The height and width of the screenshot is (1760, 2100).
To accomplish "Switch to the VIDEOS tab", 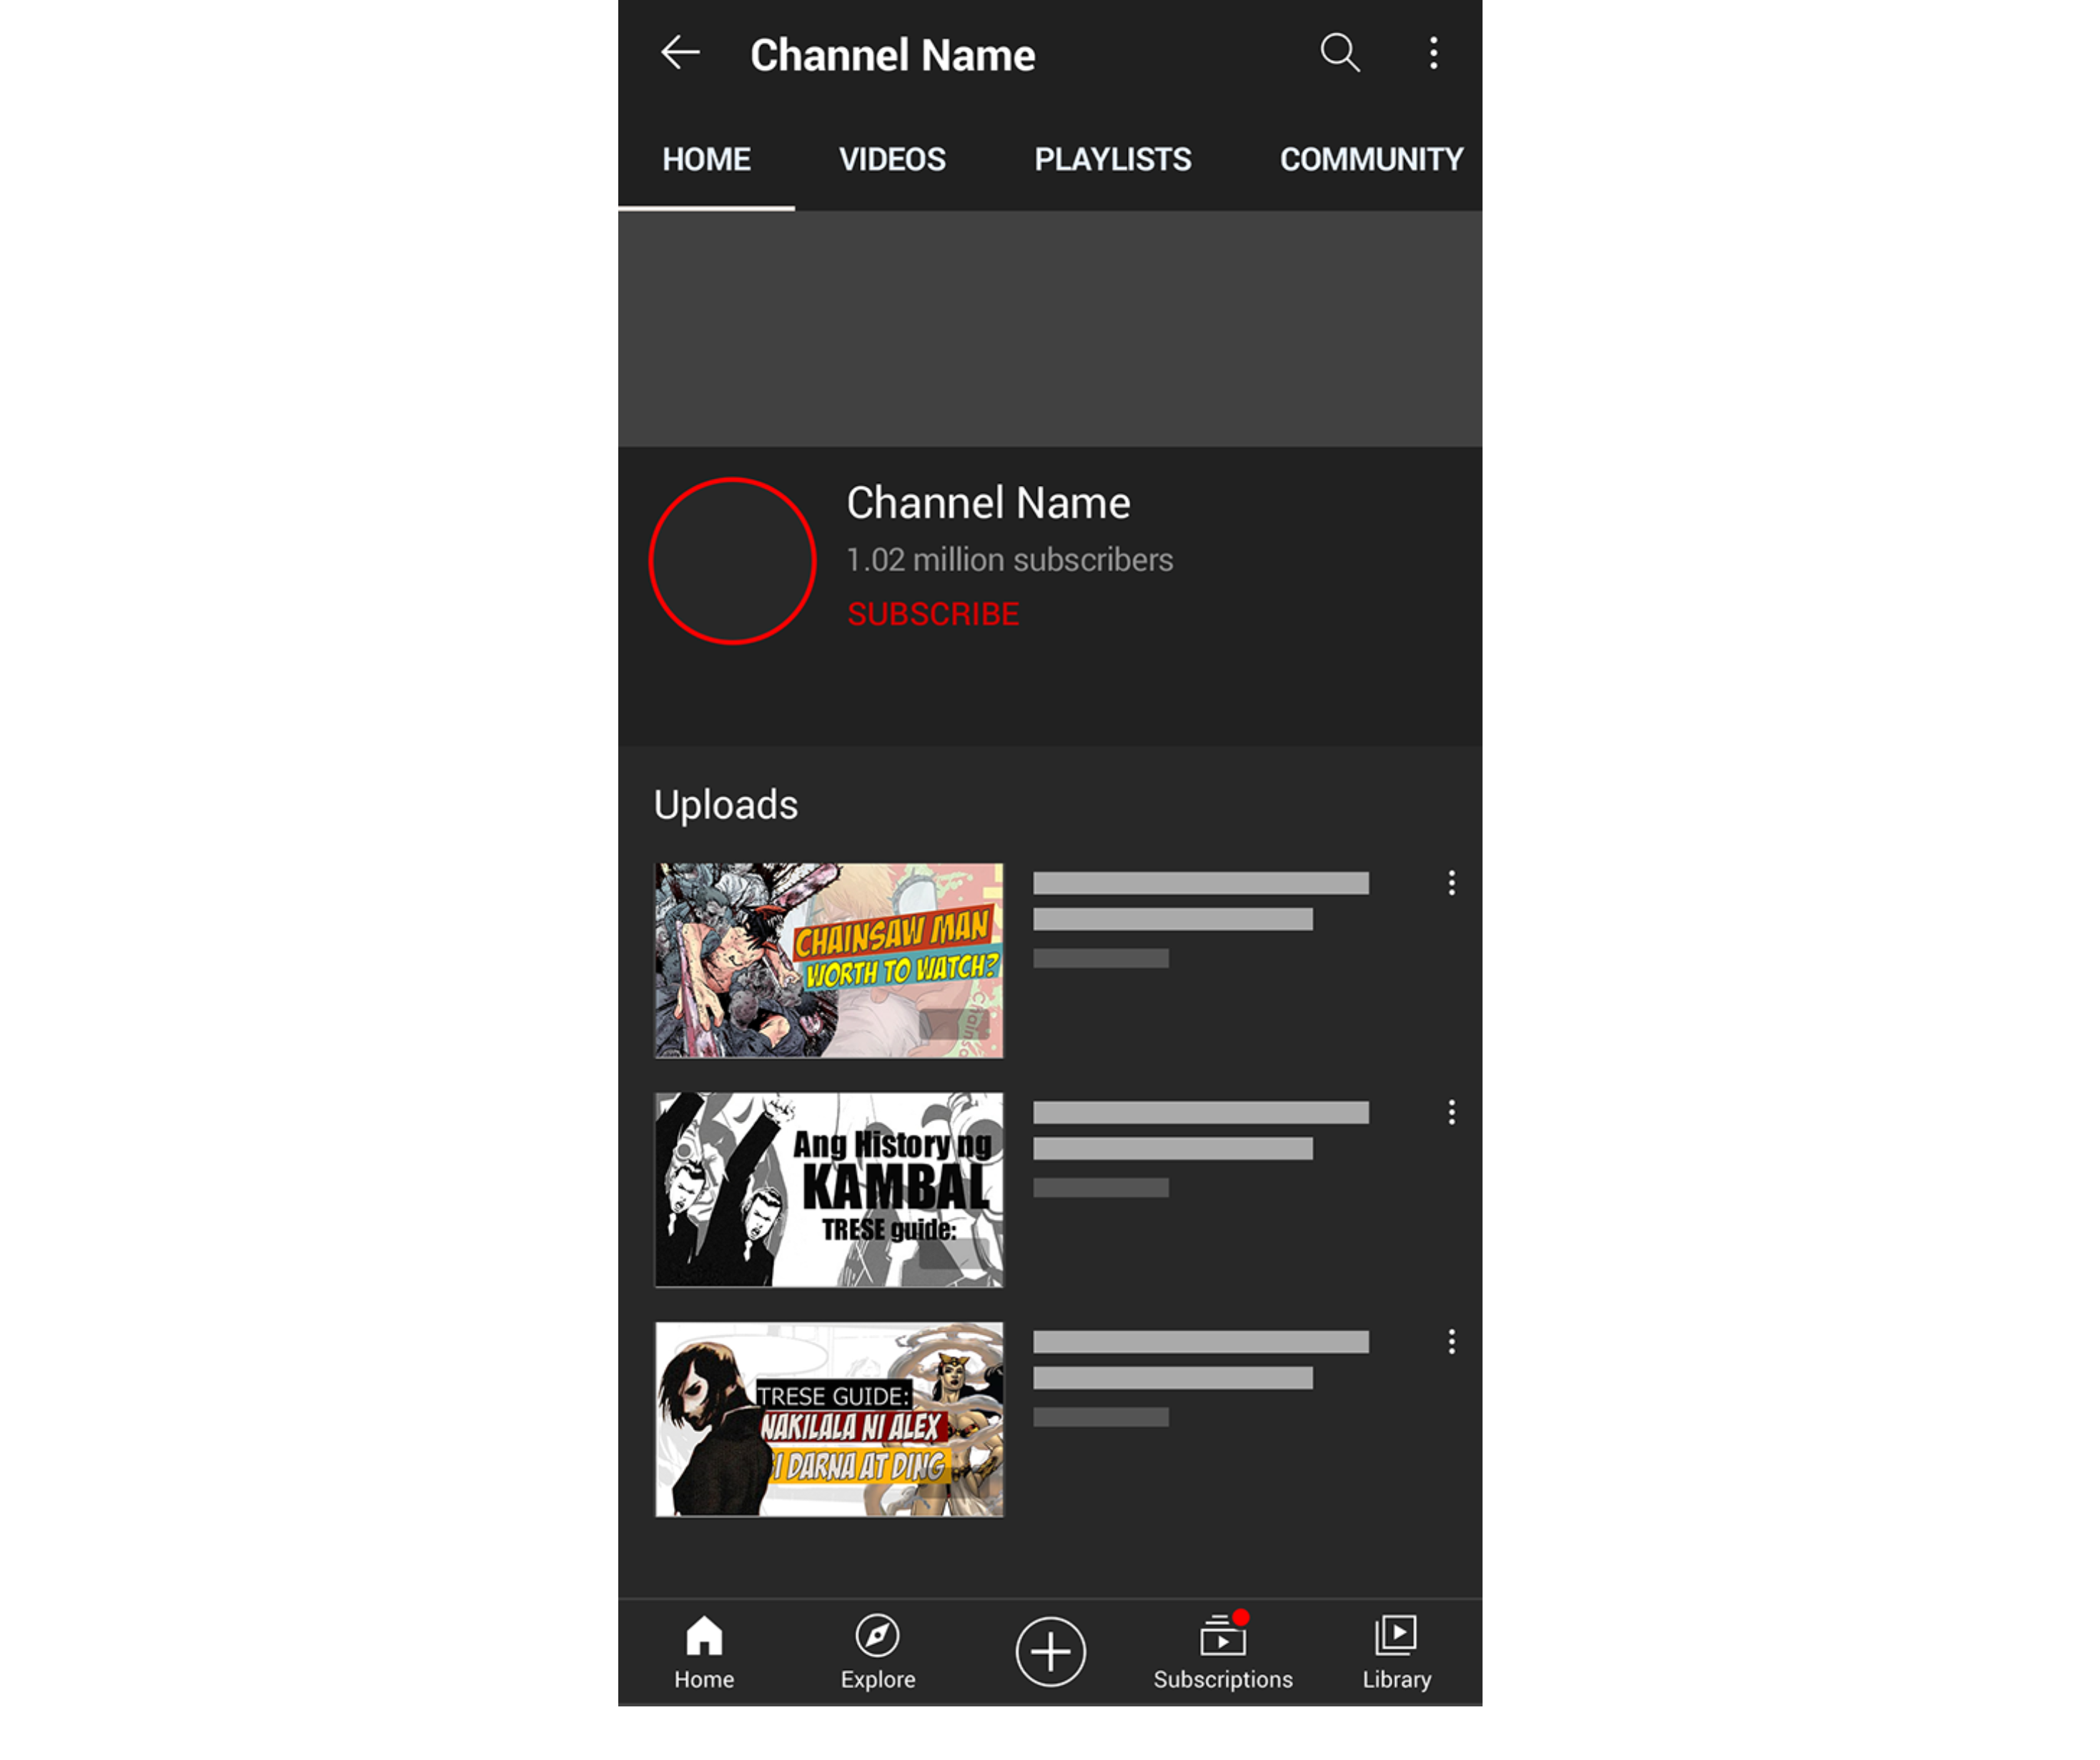I will pyautogui.click(x=892, y=159).
